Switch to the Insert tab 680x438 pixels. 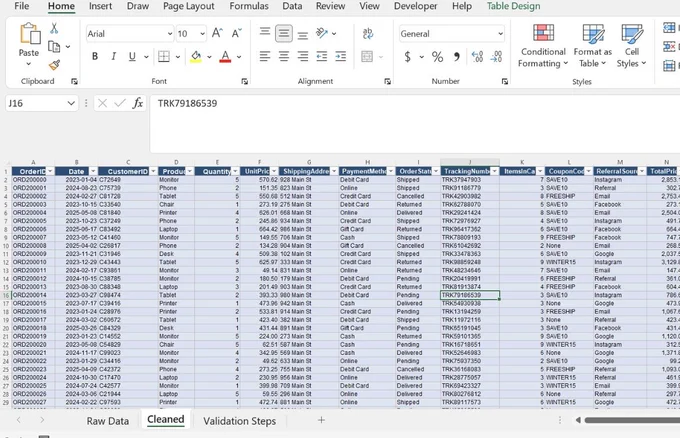(100, 6)
